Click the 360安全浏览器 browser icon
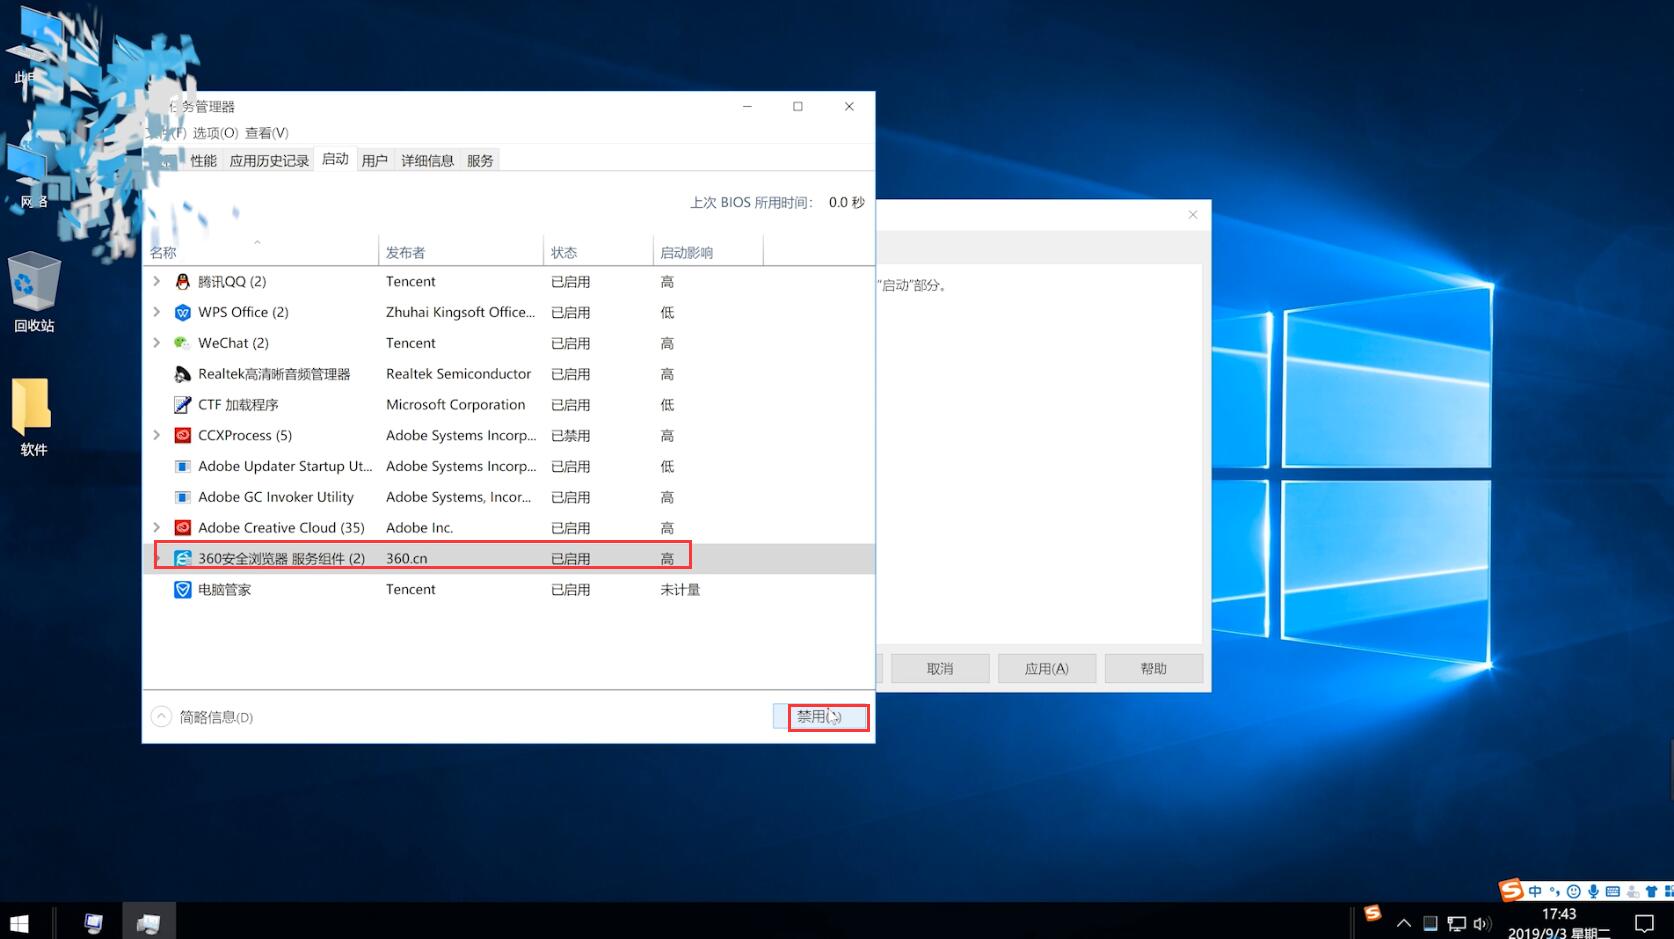Viewport: 1674px width, 939px height. click(182, 559)
